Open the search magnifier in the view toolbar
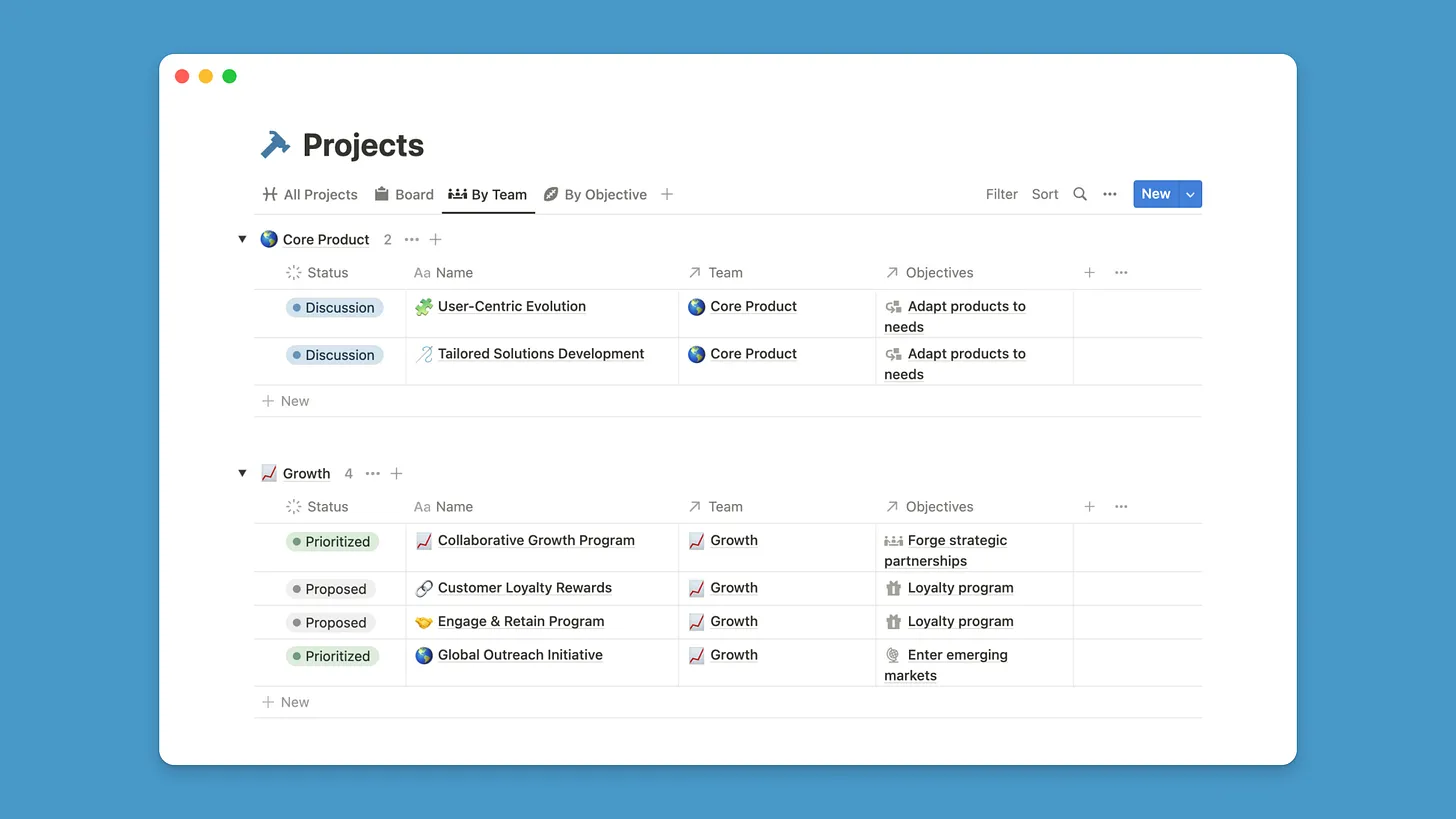 (1080, 194)
